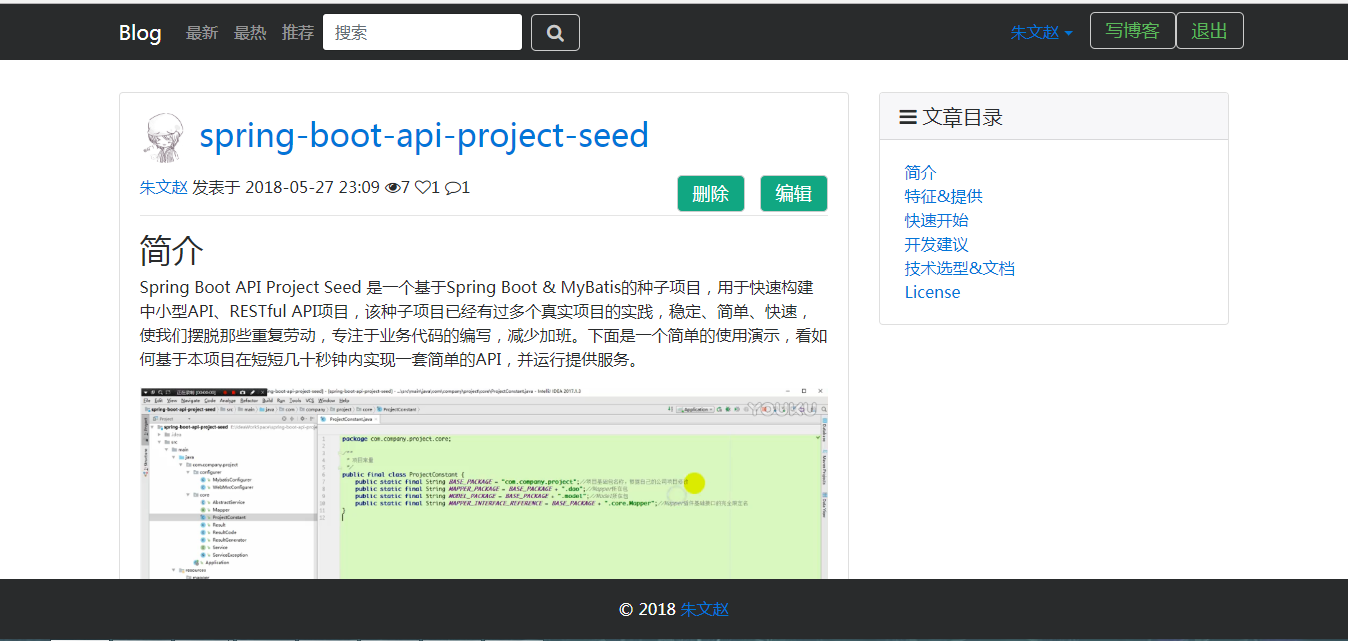
Task: Click the search magnifier icon button
Action: pyautogui.click(x=555, y=32)
